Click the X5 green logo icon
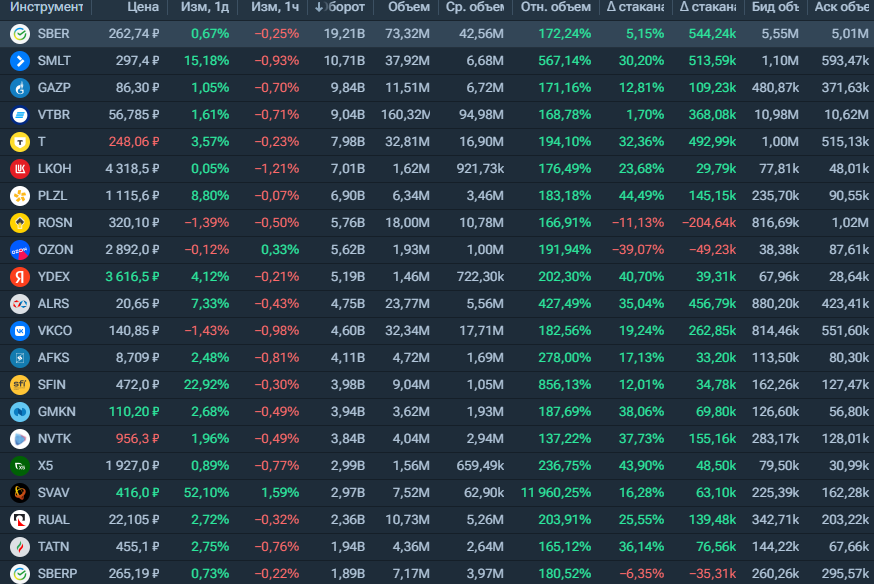 (x=20, y=466)
